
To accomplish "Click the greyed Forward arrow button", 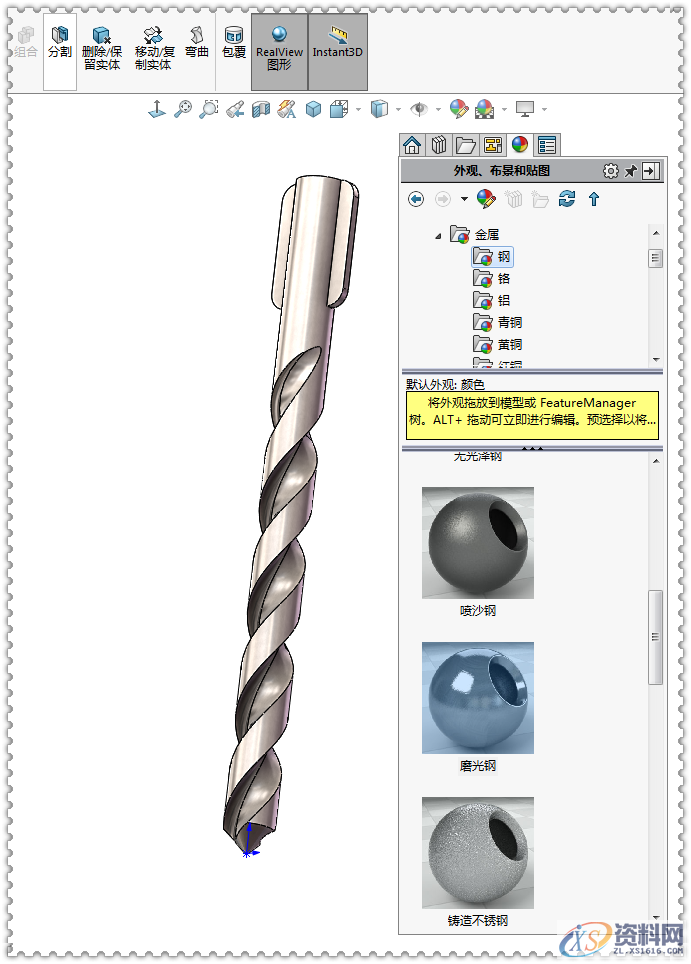I will (443, 199).
